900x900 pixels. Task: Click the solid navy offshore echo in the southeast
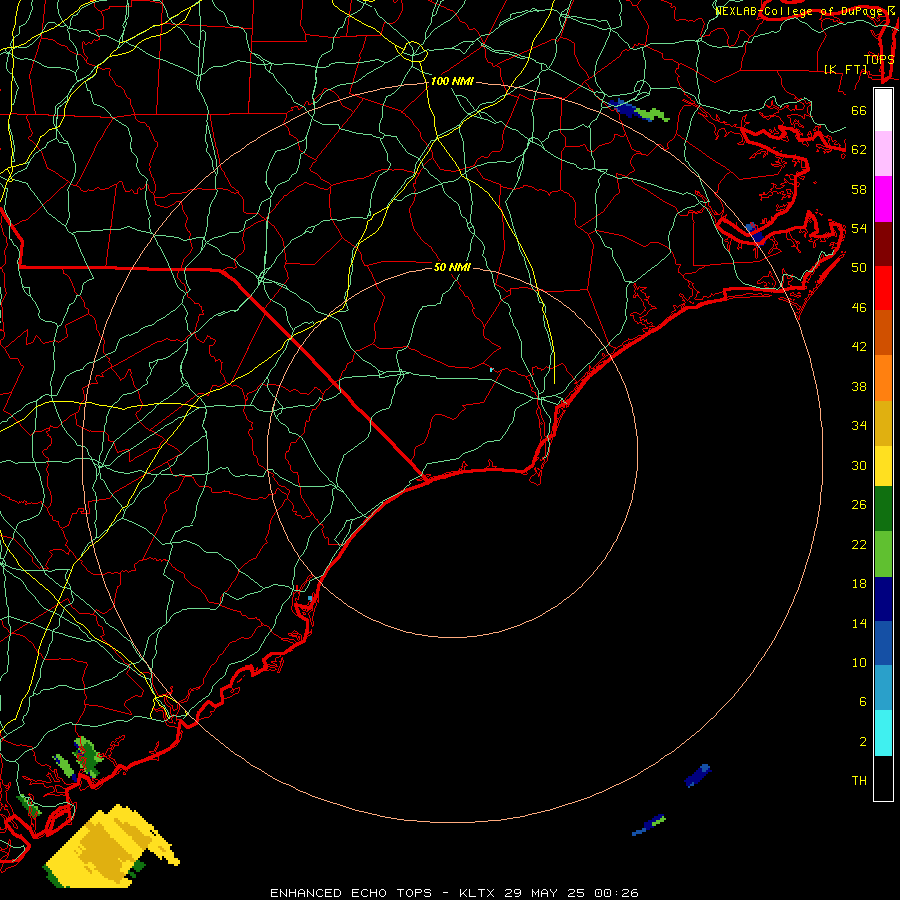click(698, 775)
